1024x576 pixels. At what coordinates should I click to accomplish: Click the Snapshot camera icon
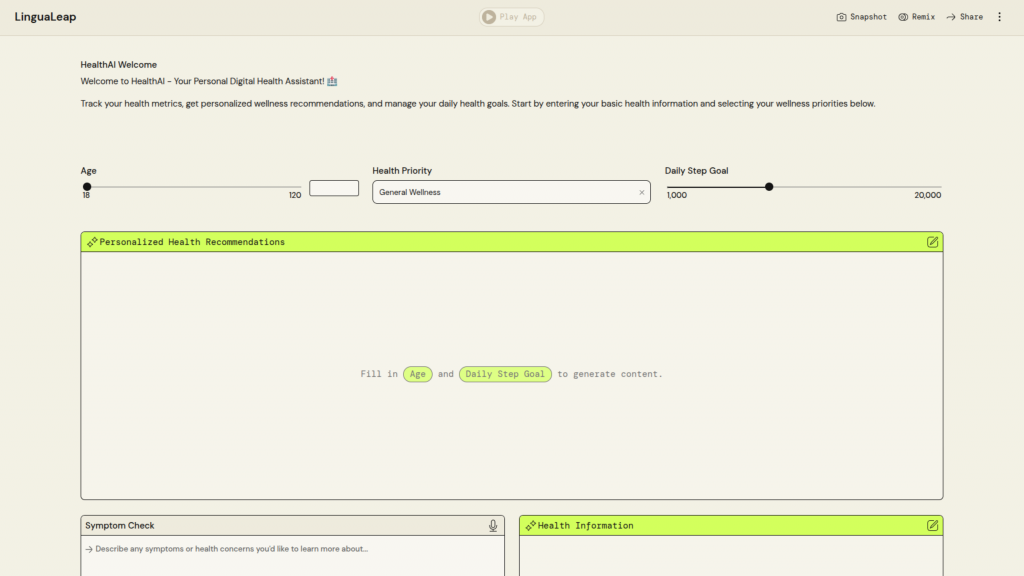coord(842,17)
